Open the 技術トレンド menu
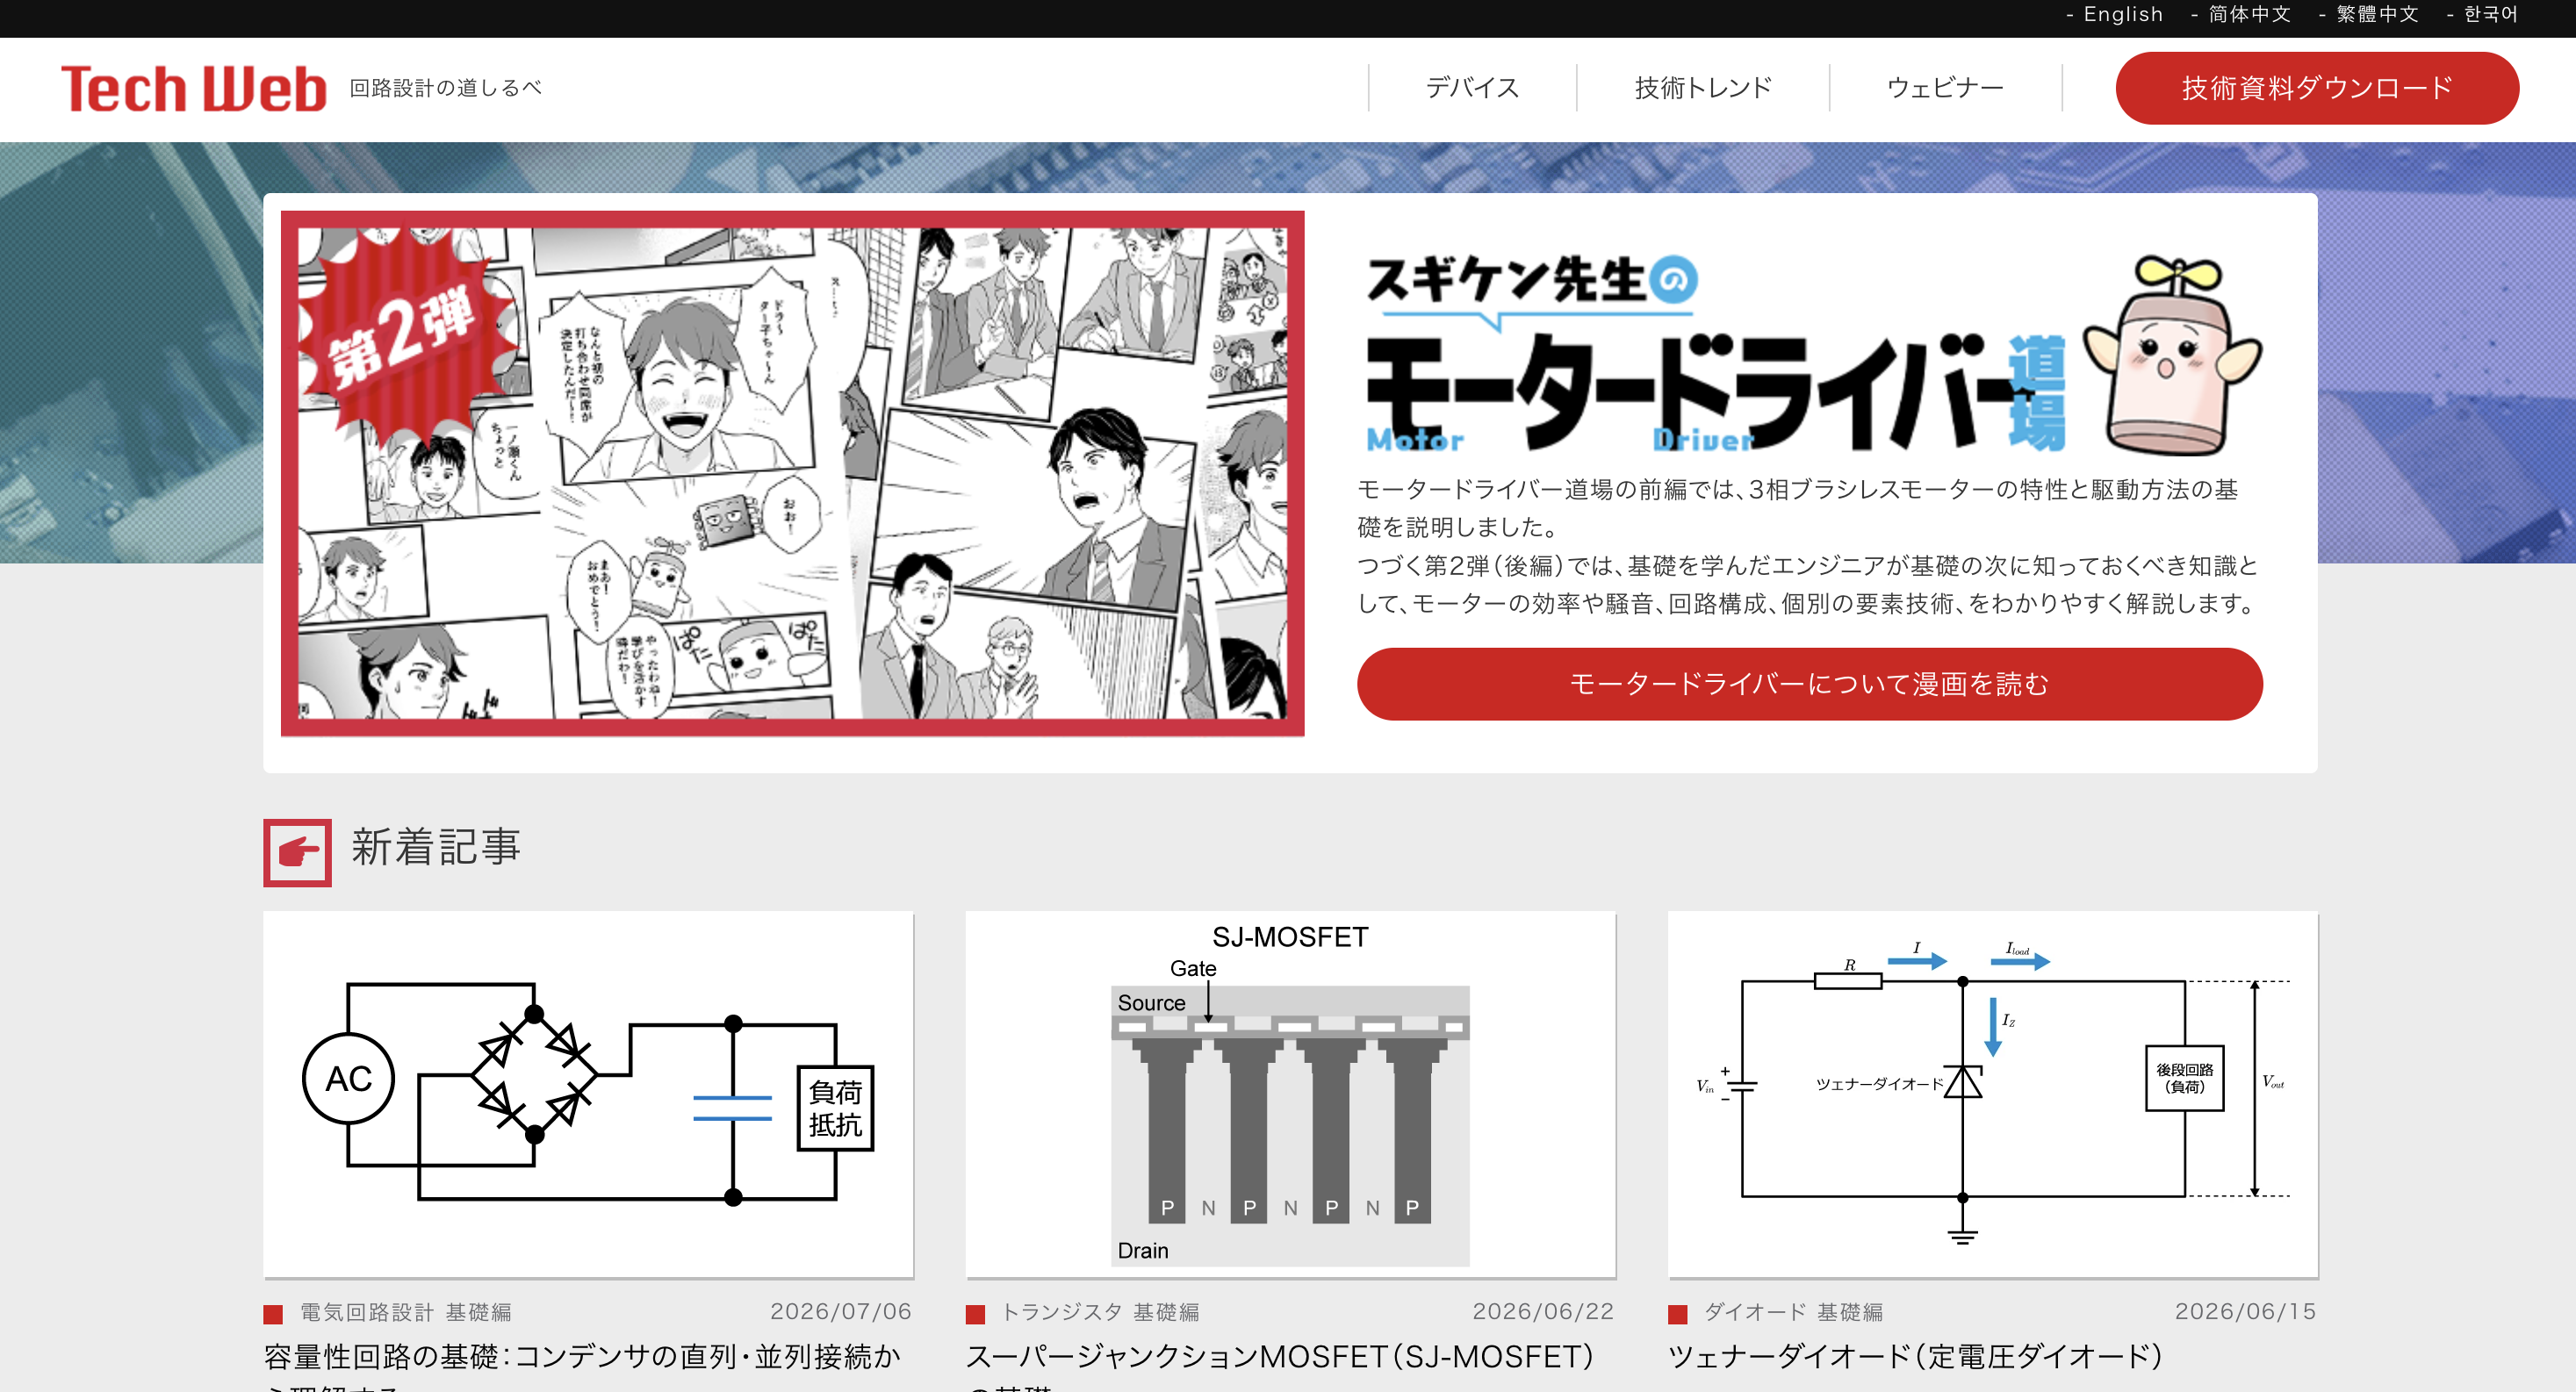Viewport: 2576px width, 1392px height. pos(1703,88)
